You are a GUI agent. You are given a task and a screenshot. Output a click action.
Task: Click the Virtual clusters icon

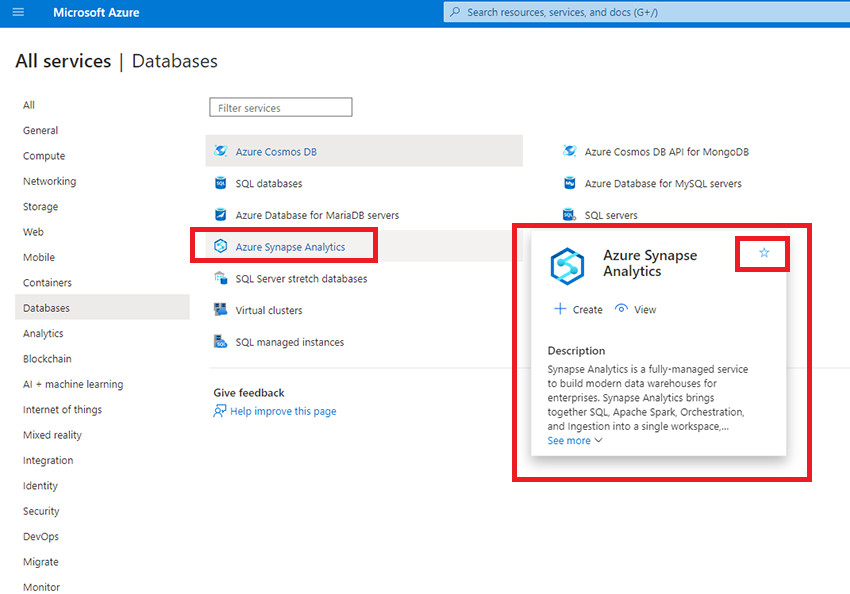point(221,310)
